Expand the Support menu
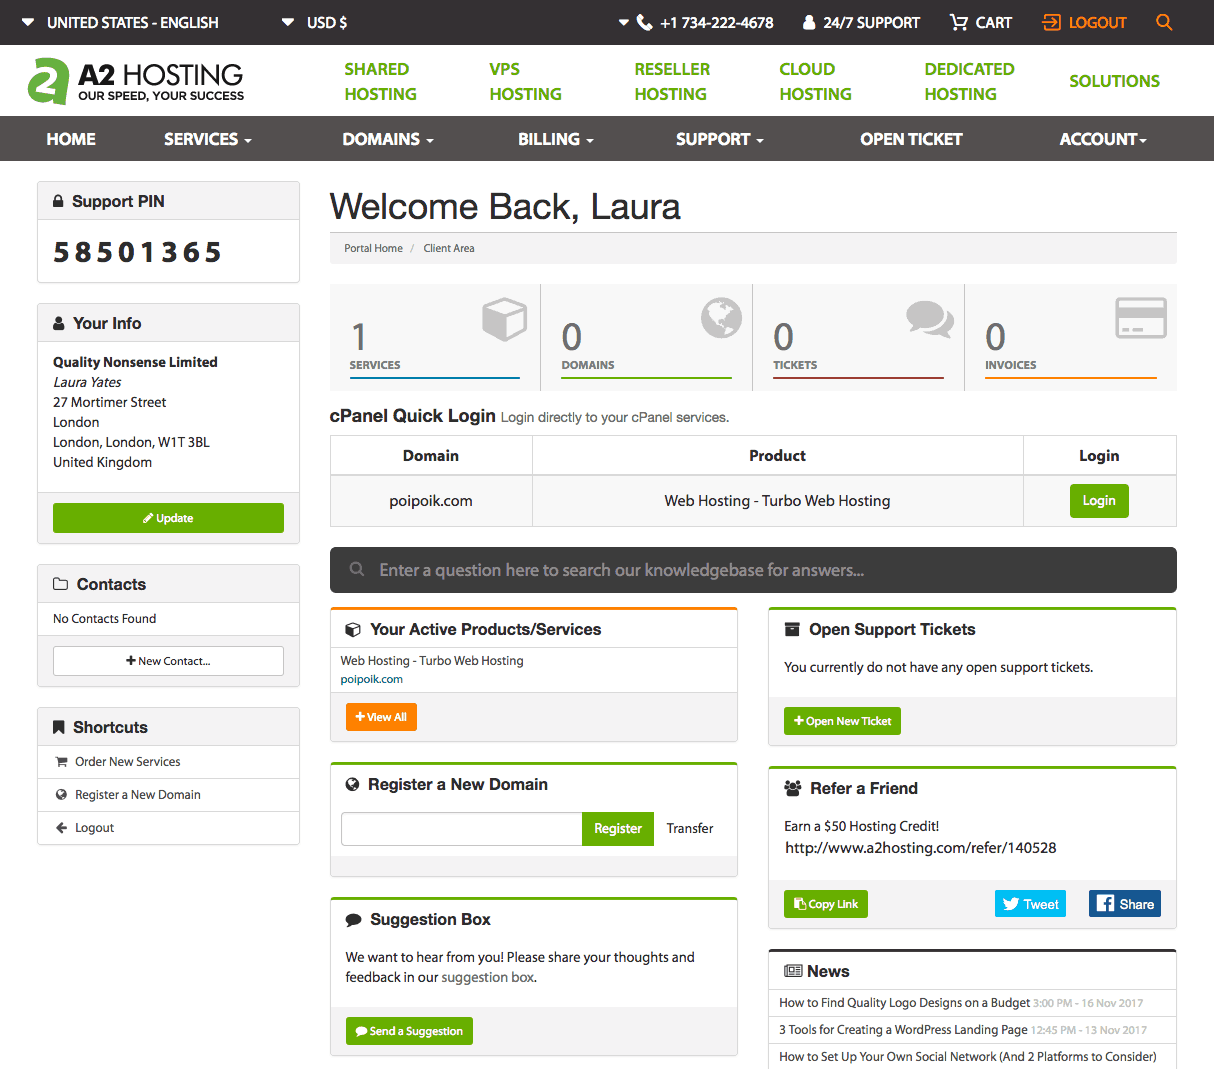This screenshot has width=1214, height=1069. (x=720, y=139)
